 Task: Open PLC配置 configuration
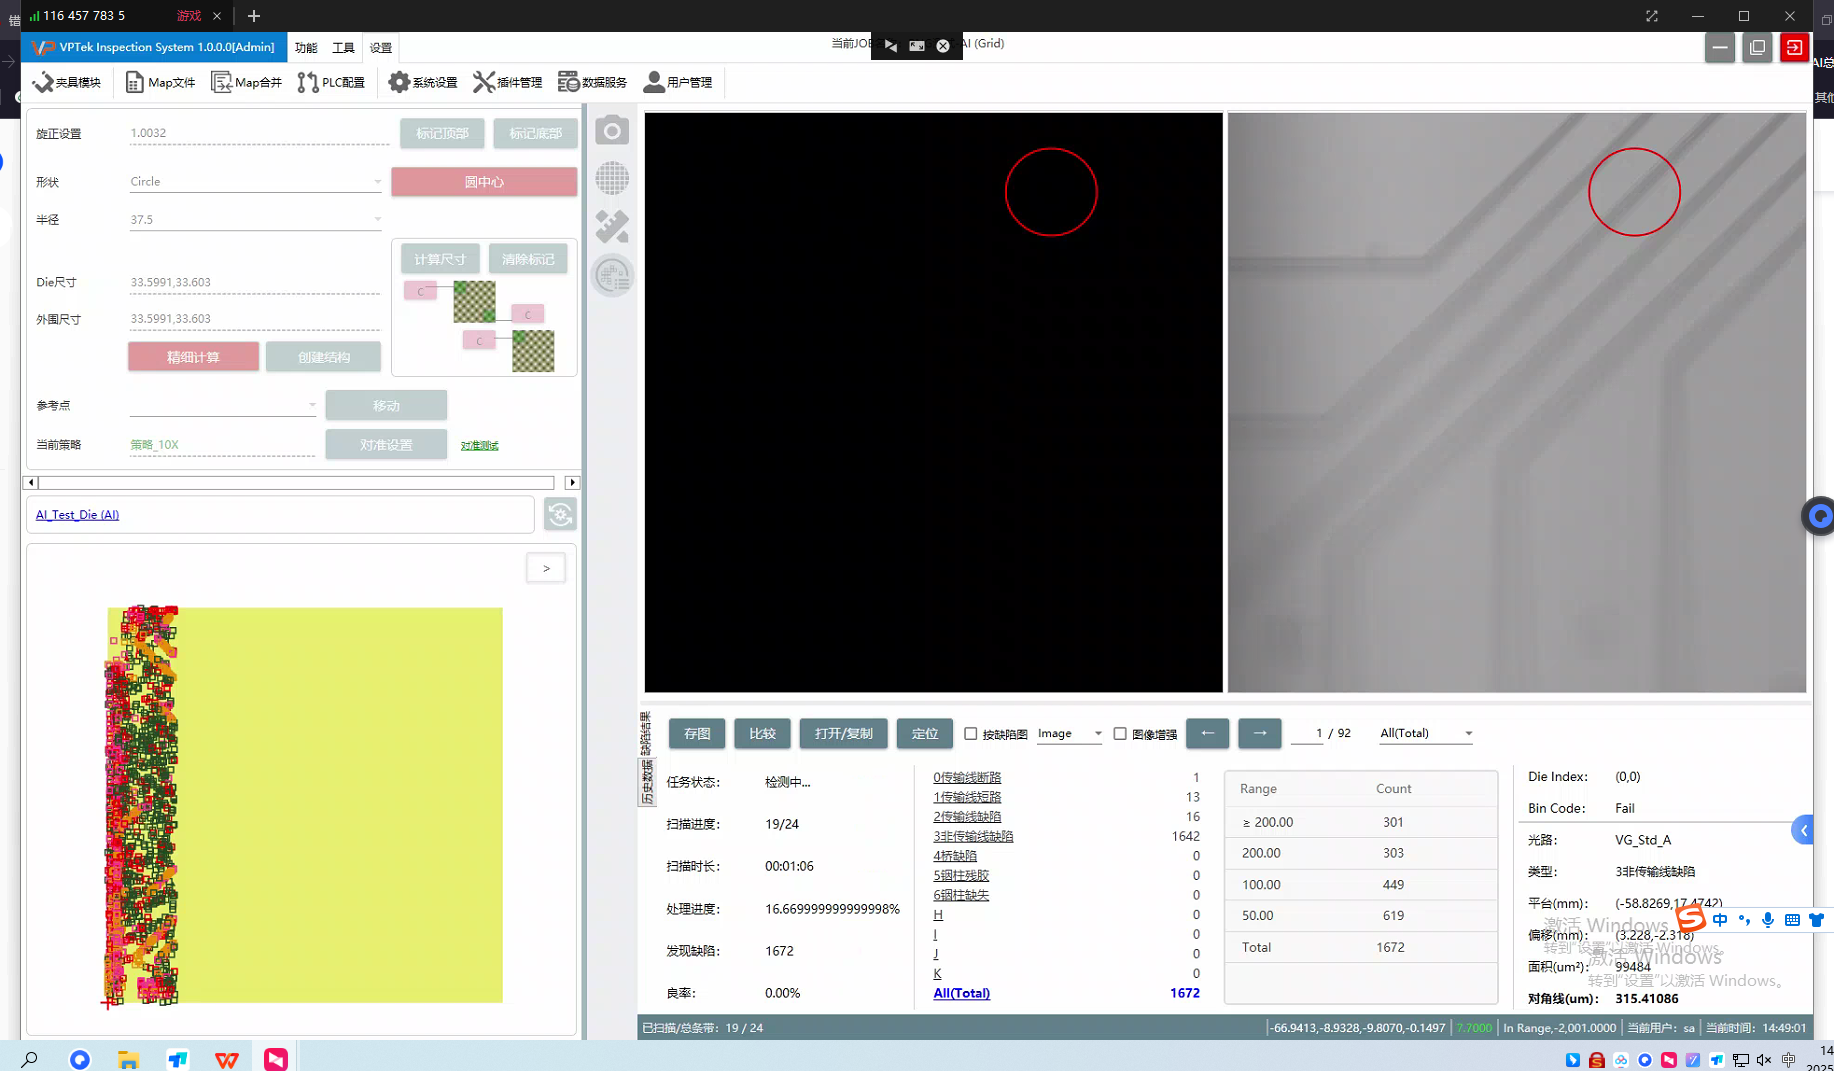(x=331, y=82)
